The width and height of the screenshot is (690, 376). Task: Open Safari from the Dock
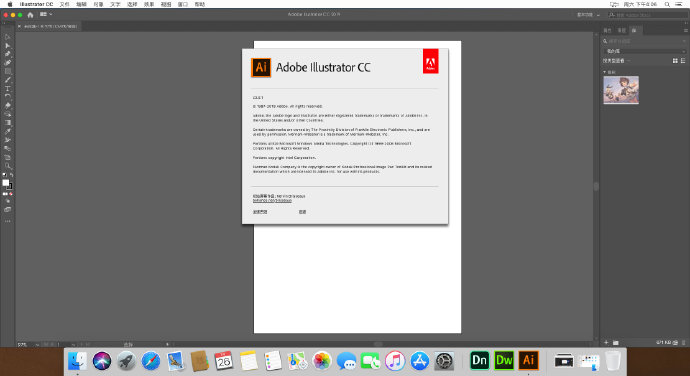pyautogui.click(x=151, y=361)
